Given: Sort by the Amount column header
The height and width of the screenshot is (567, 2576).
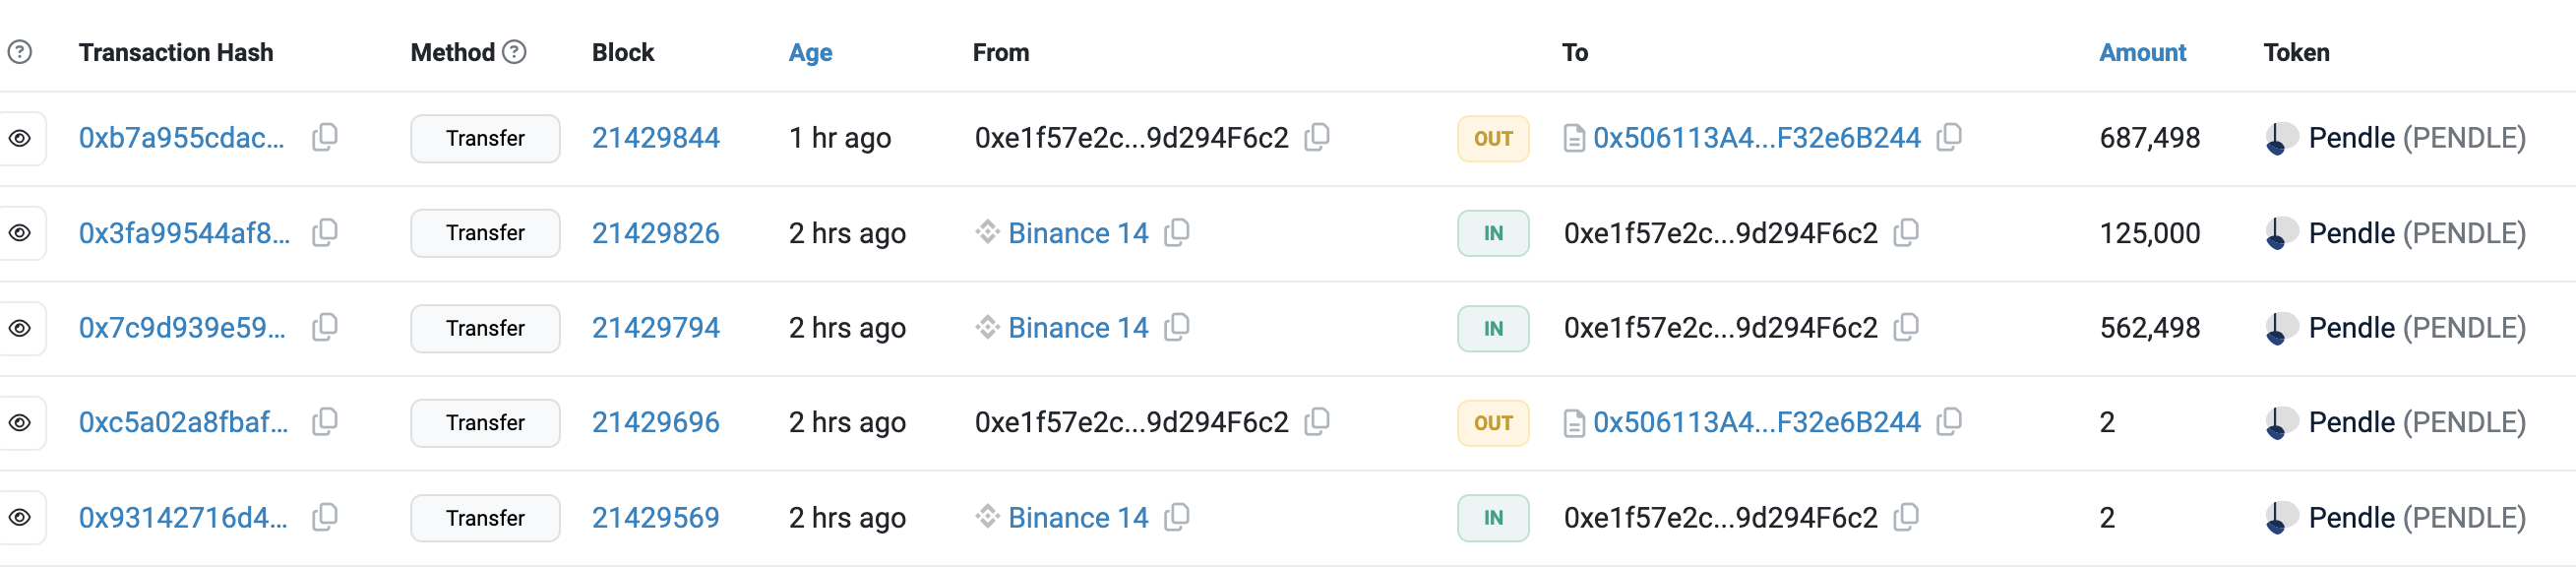Looking at the screenshot, I should point(2142,52).
